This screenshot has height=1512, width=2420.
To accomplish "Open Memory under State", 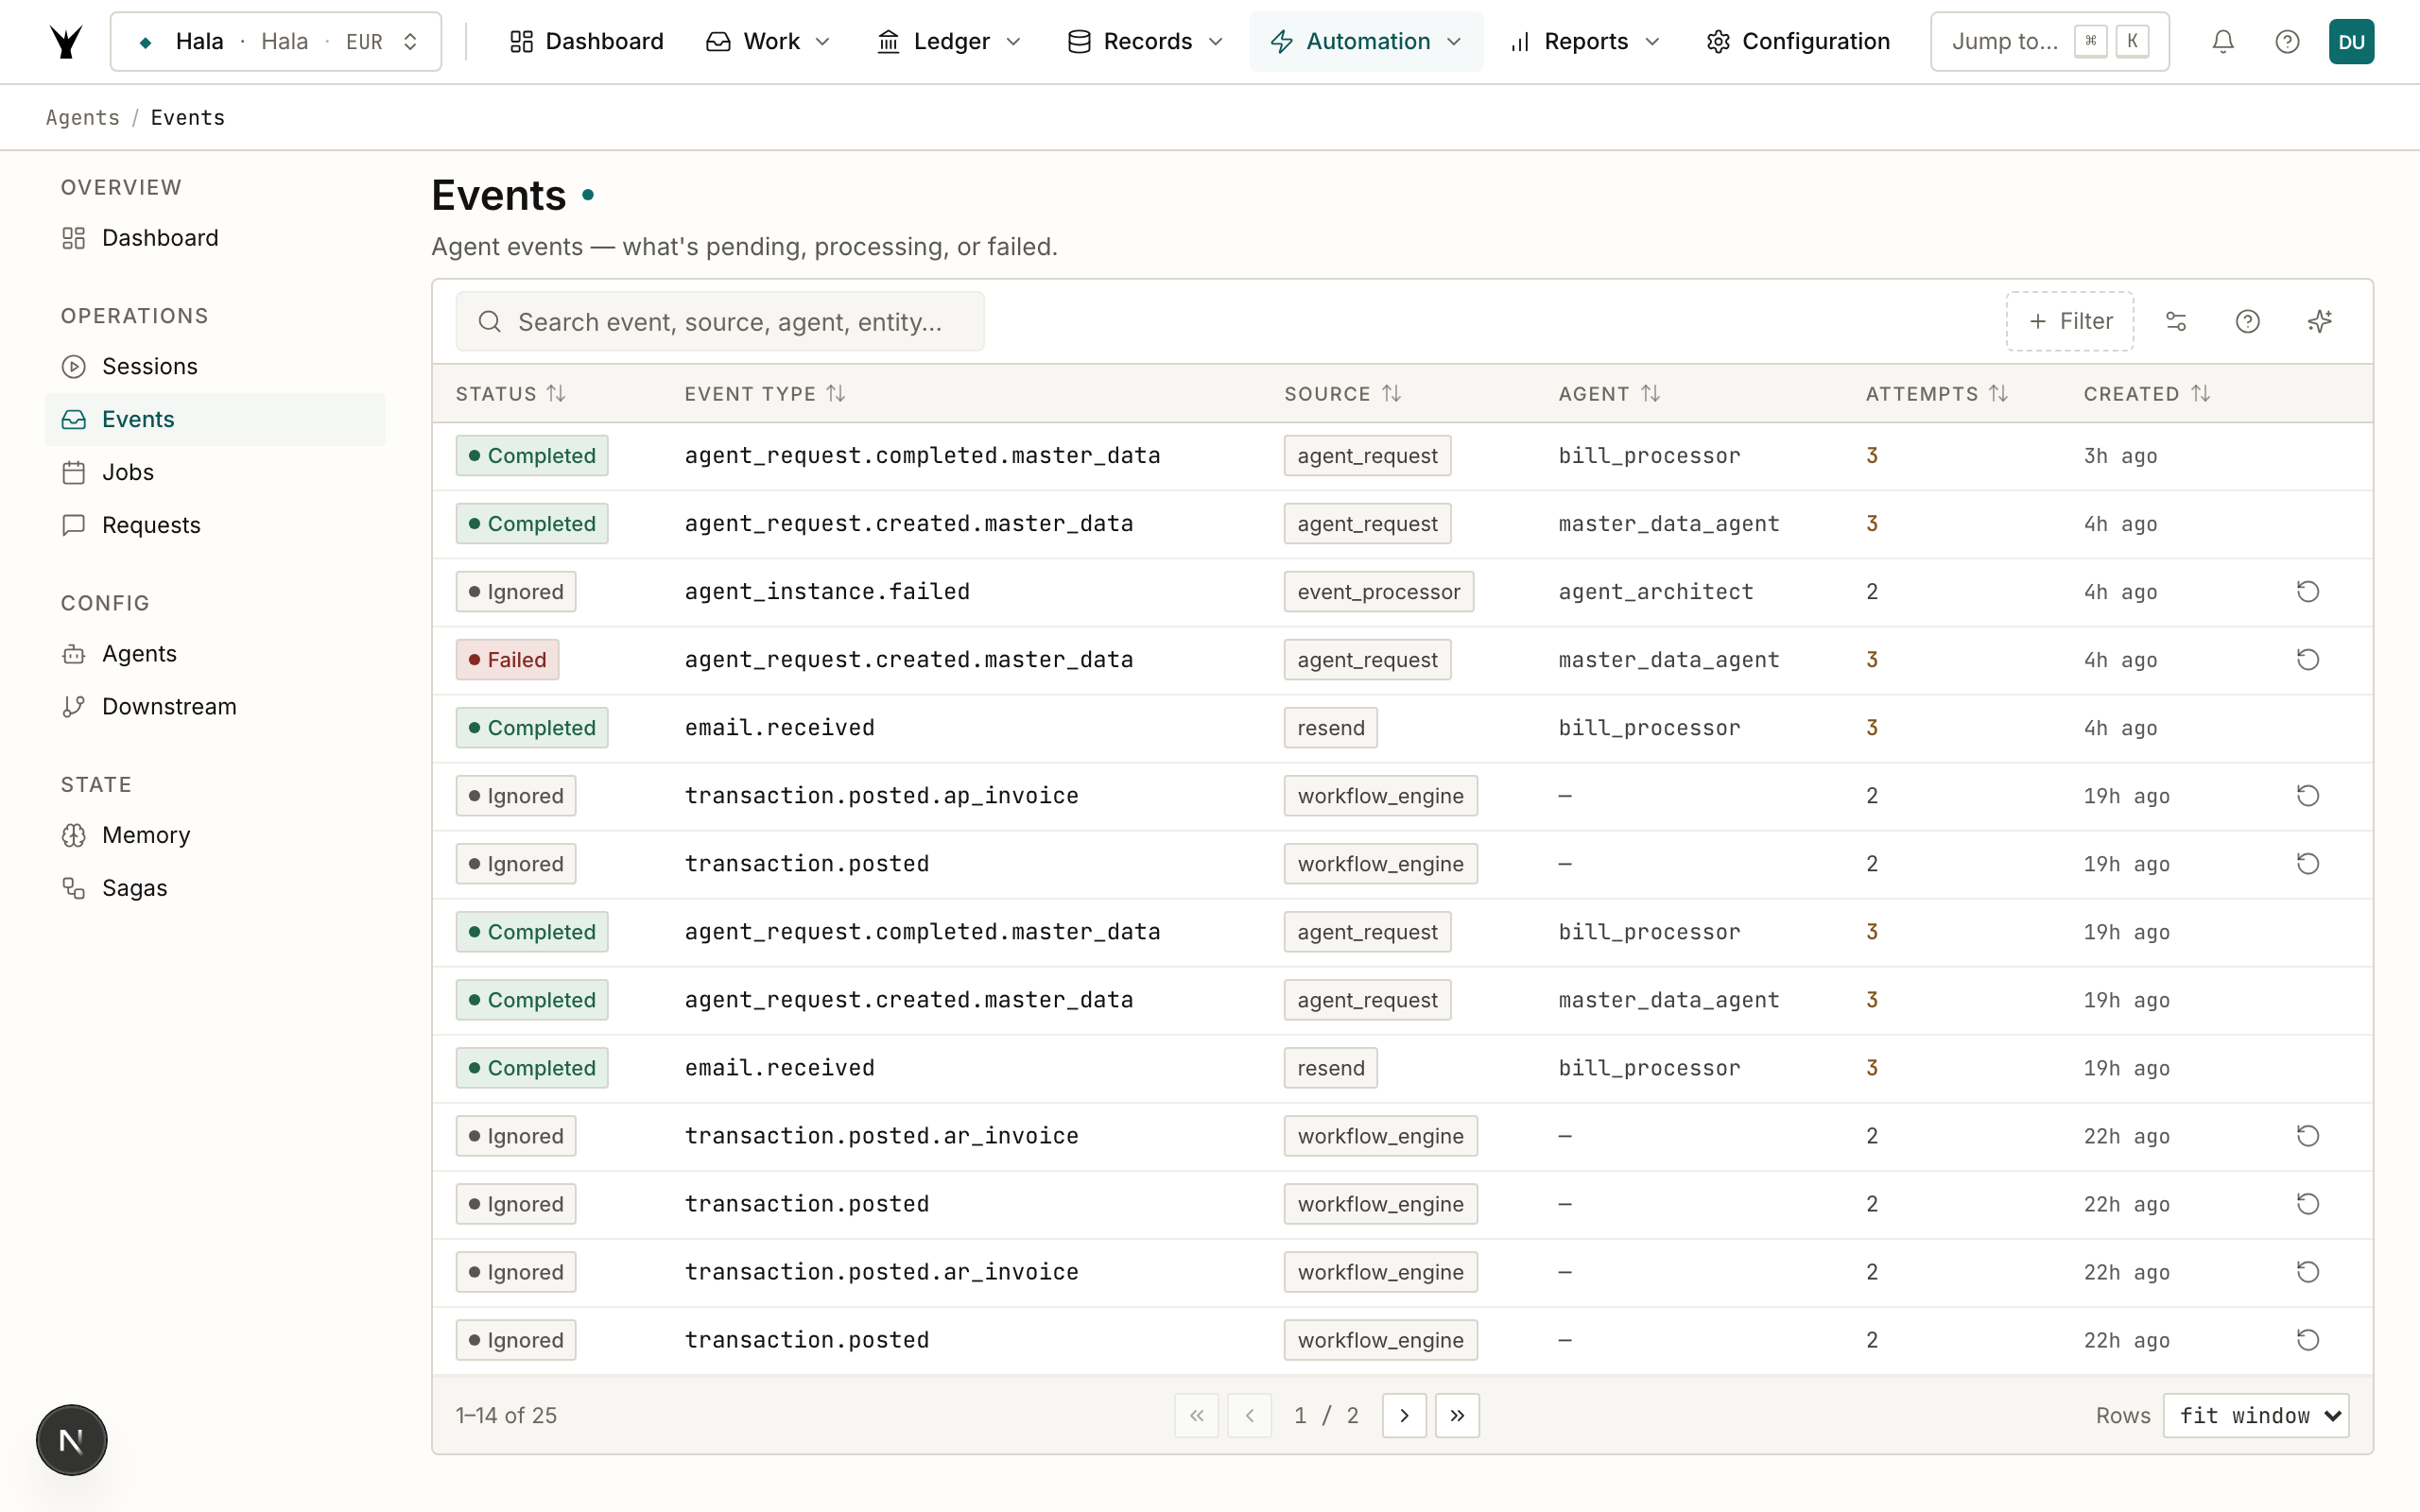I will (215, 835).
